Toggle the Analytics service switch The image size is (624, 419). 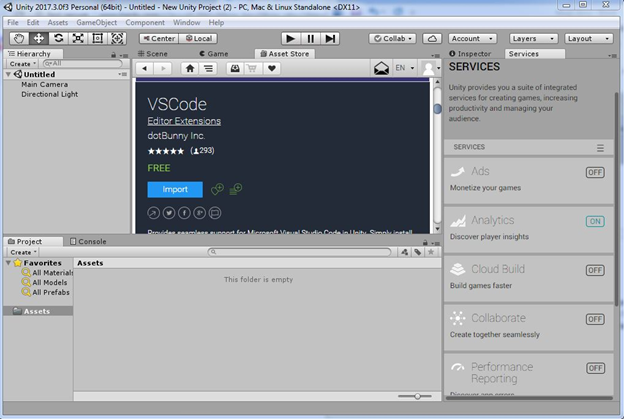pyautogui.click(x=595, y=221)
